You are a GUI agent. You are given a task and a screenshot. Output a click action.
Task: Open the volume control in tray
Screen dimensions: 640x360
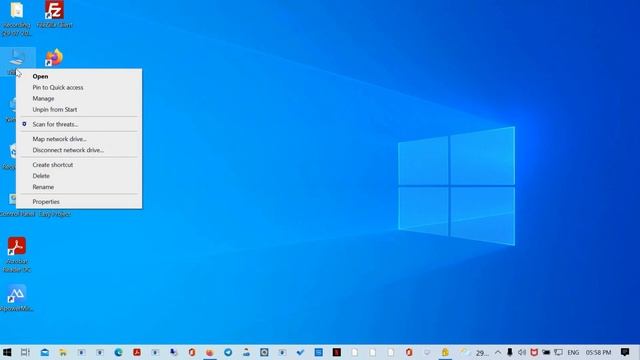coord(522,352)
